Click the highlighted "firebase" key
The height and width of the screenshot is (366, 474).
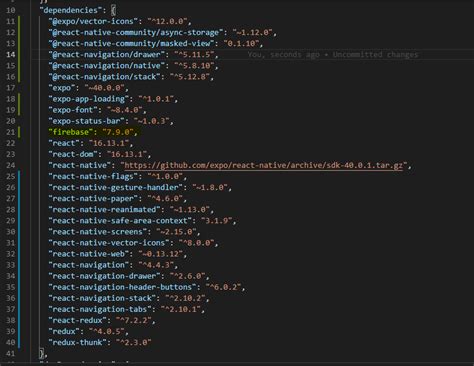pos(71,132)
